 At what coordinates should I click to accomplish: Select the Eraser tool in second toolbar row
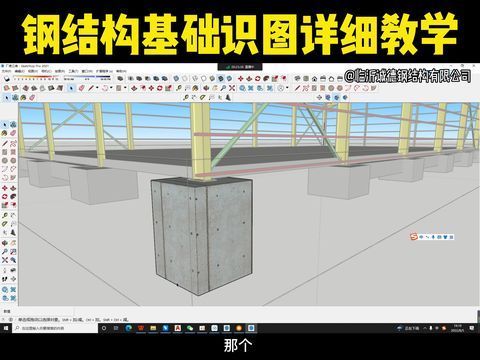82,88
